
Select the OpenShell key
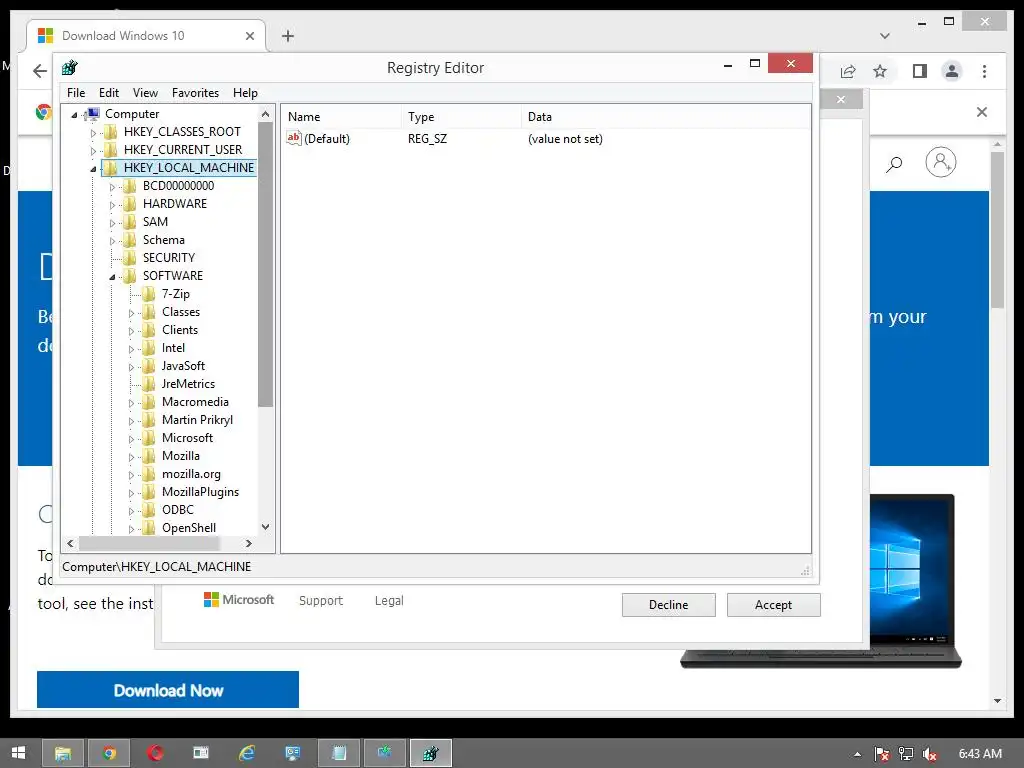pos(189,528)
